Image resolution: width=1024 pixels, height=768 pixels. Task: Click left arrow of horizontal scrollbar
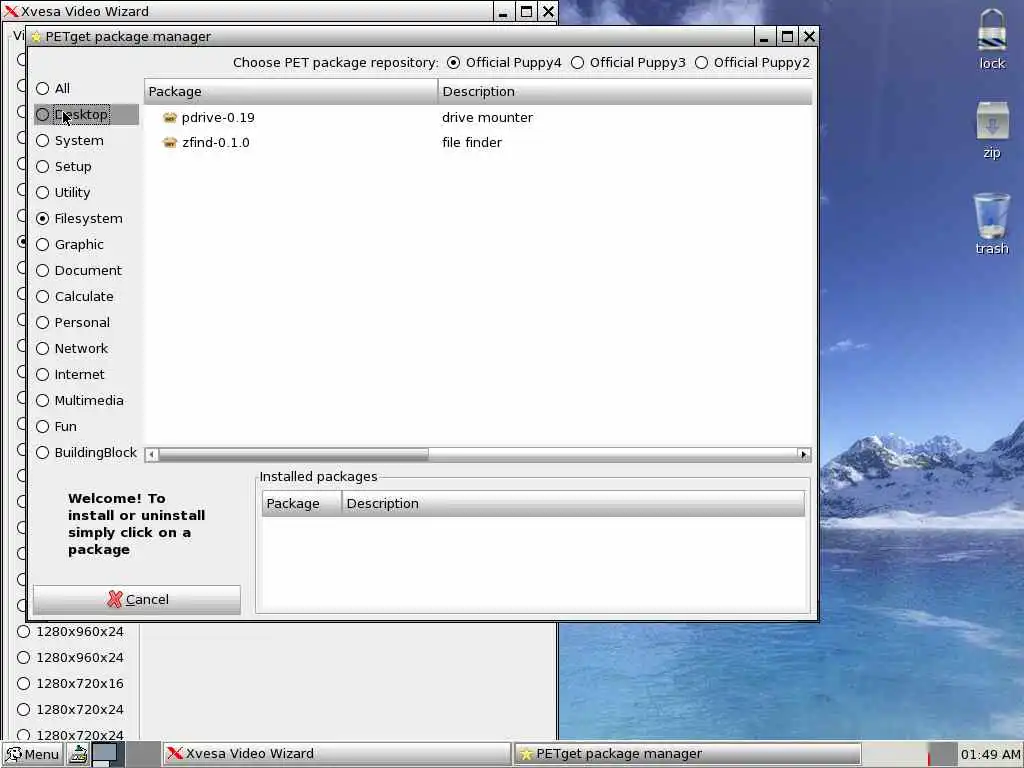point(152,455)
